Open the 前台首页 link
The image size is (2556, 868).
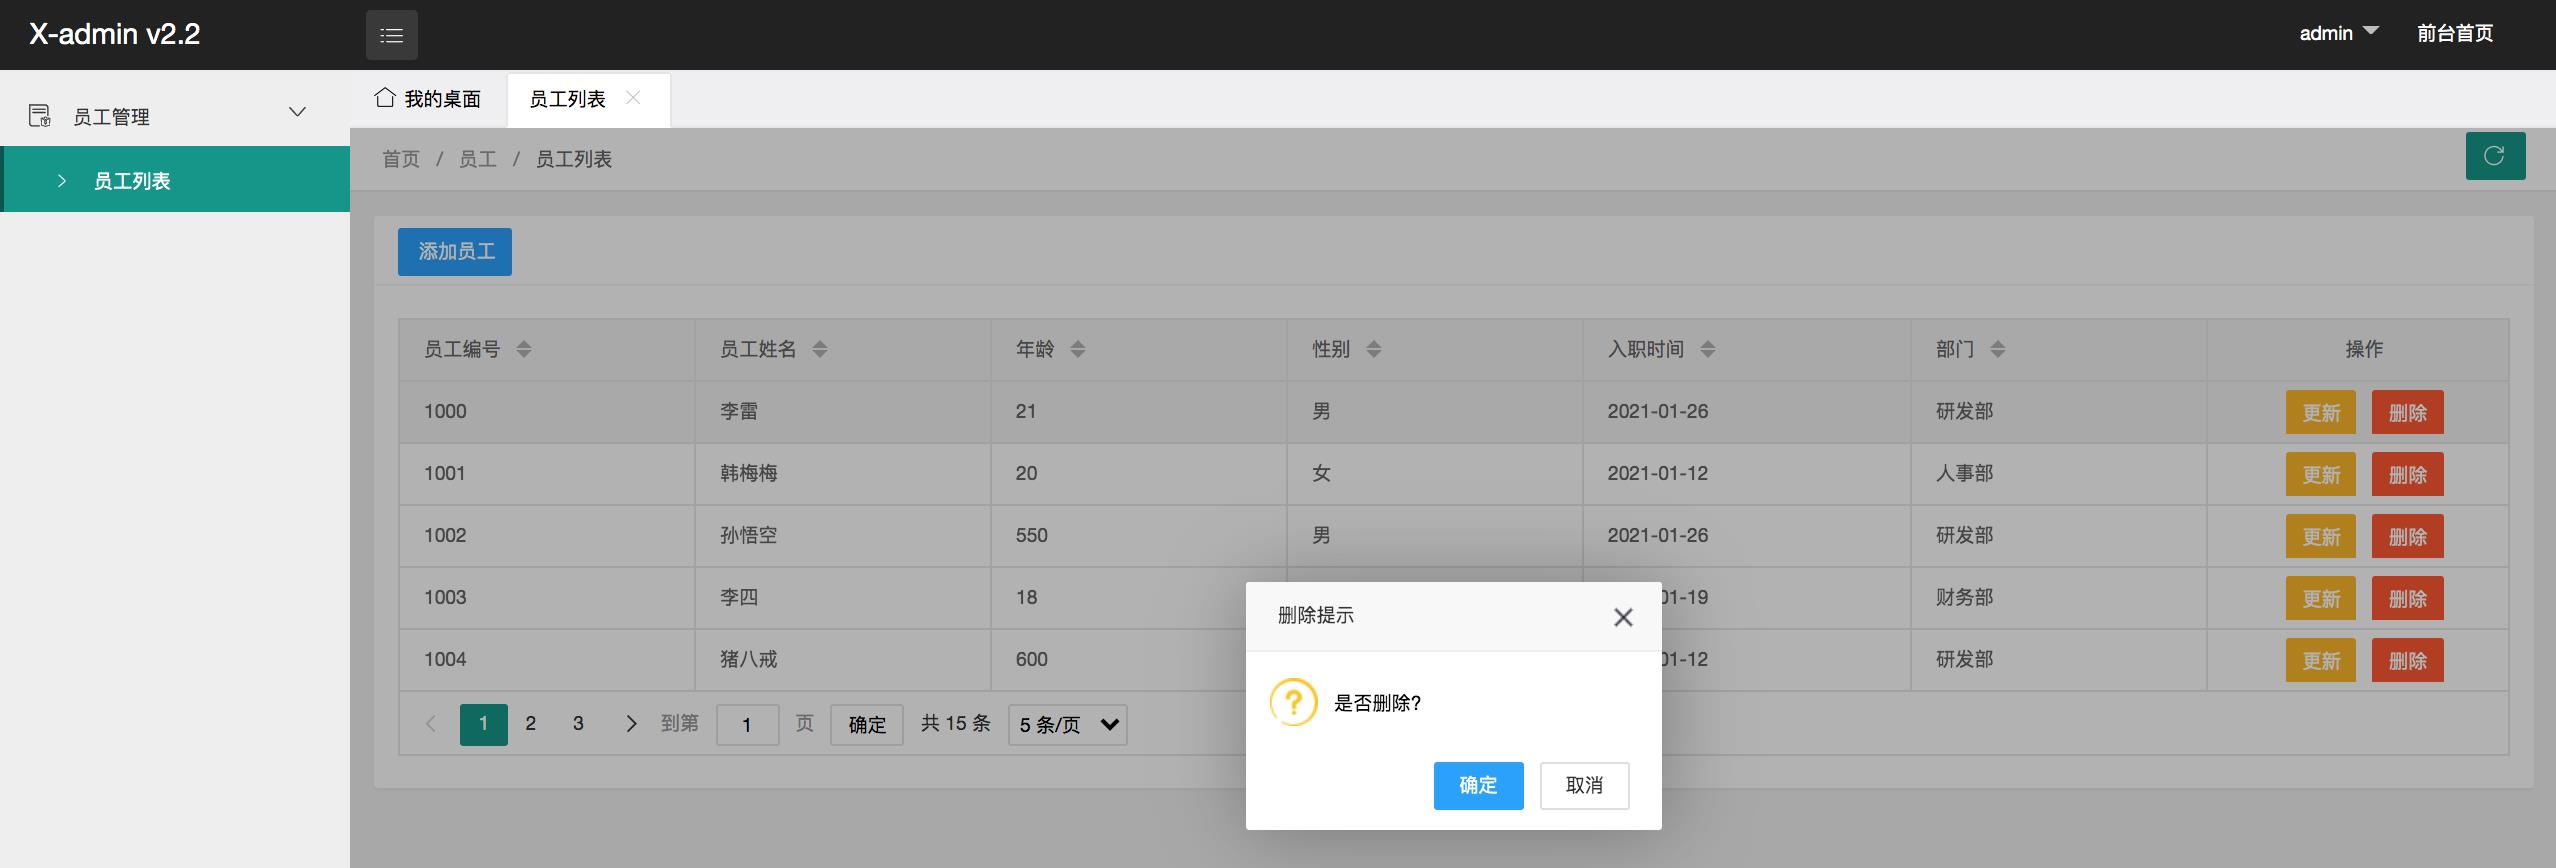2454,33
